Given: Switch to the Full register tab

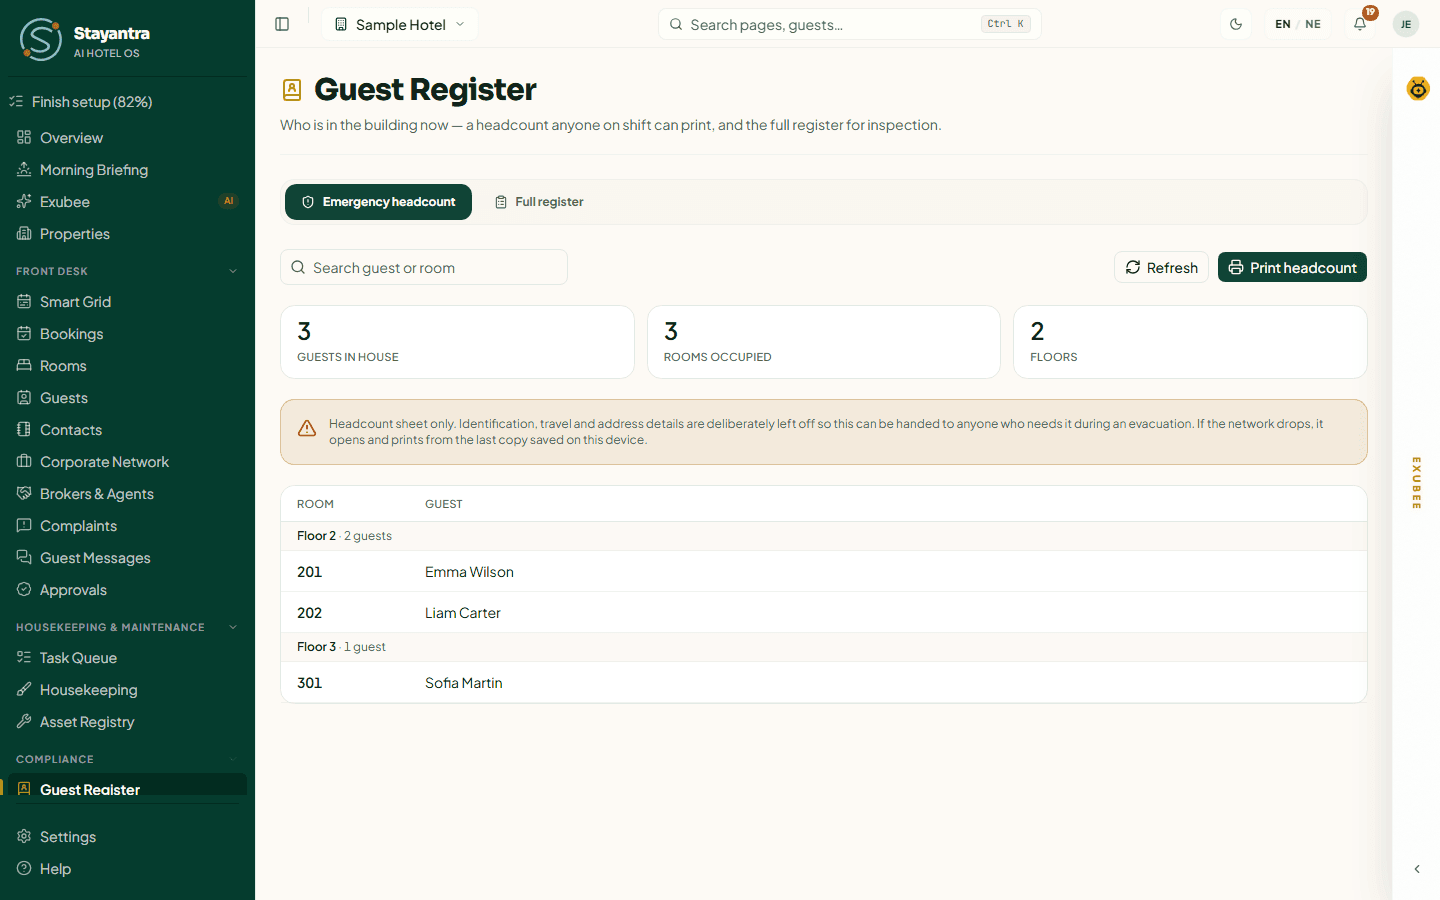Looking at the screenshot, I should click(539, 202).
